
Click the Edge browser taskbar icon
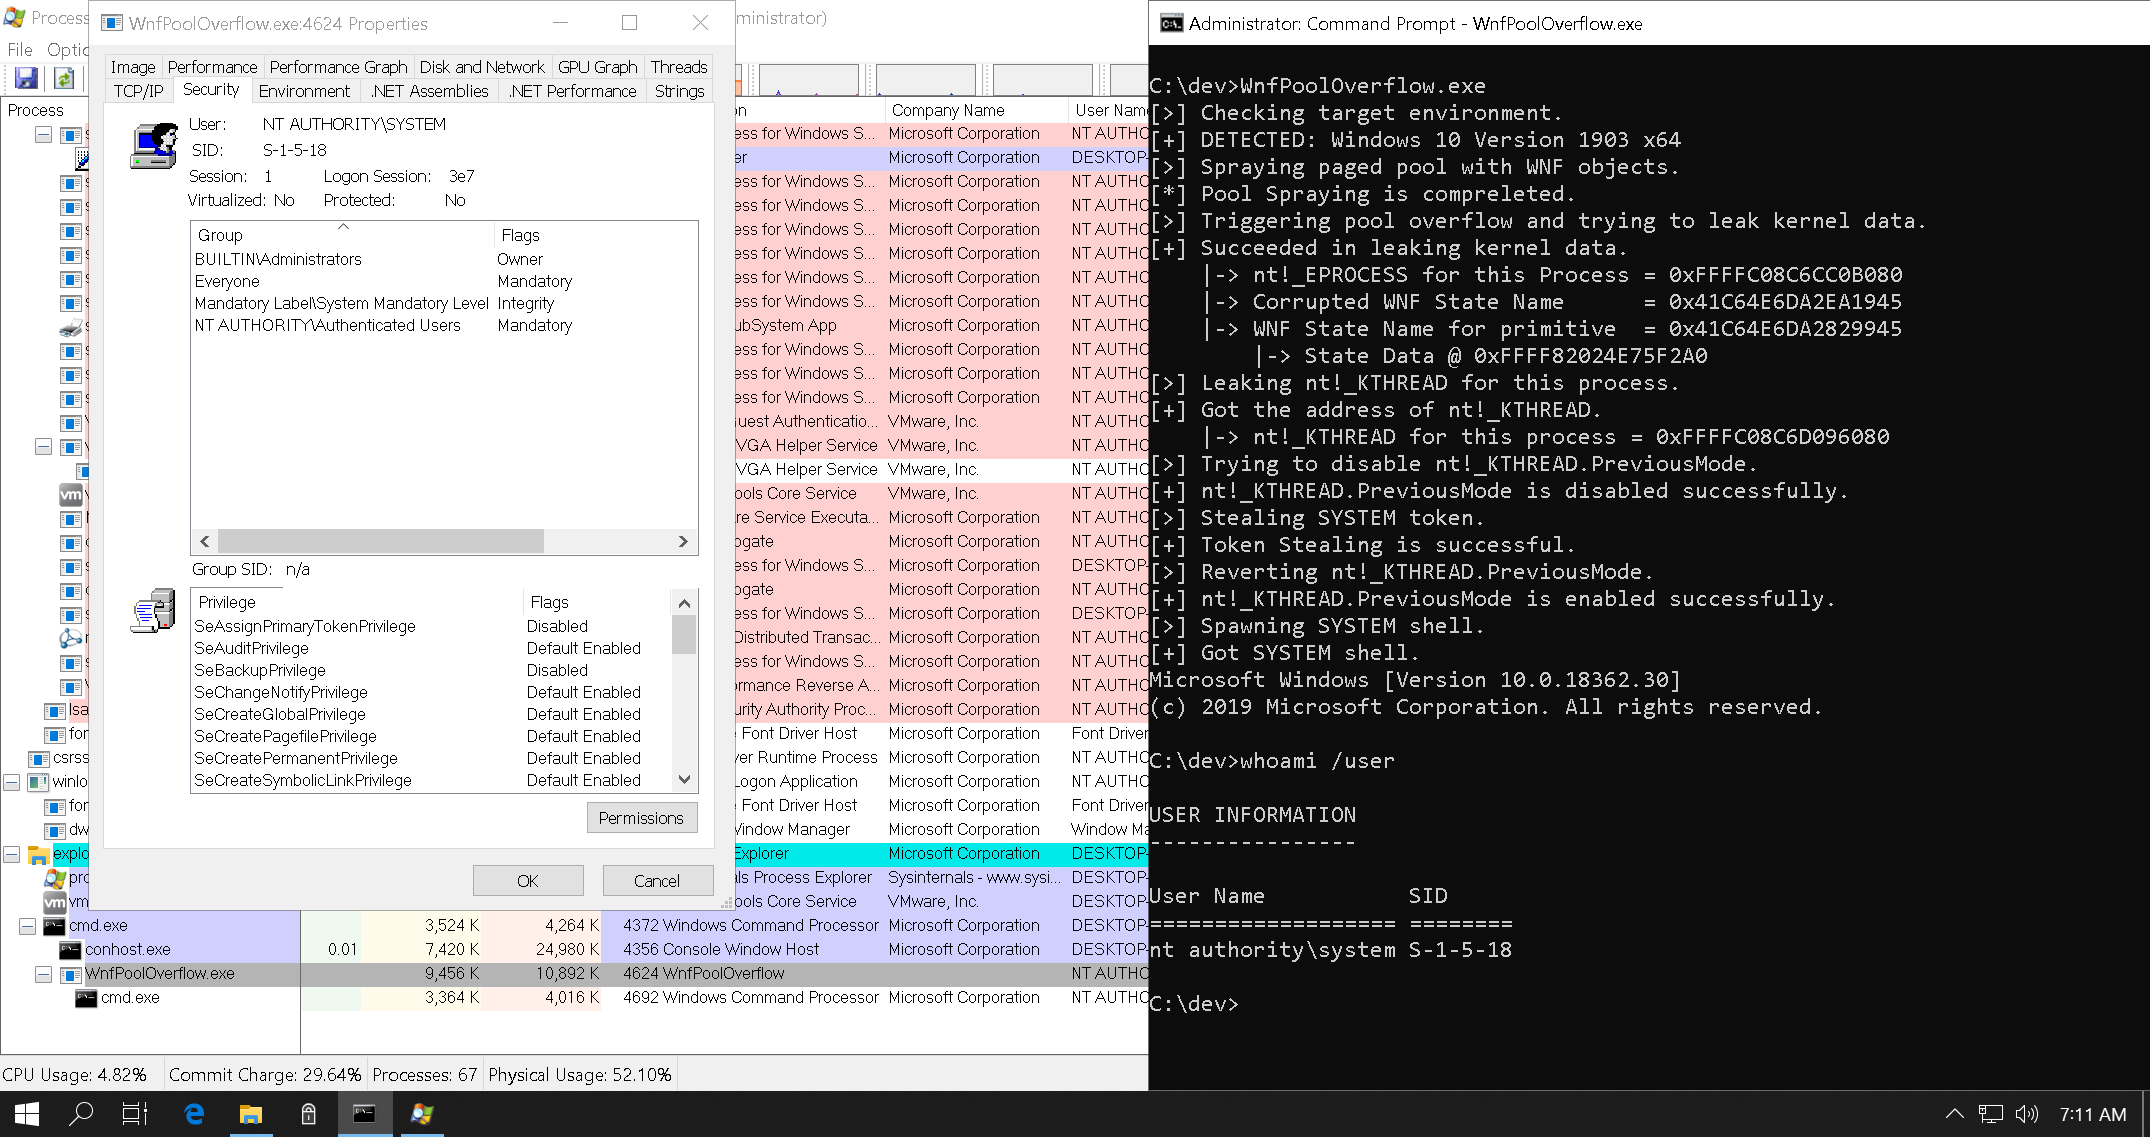[x=194, y=1113]
